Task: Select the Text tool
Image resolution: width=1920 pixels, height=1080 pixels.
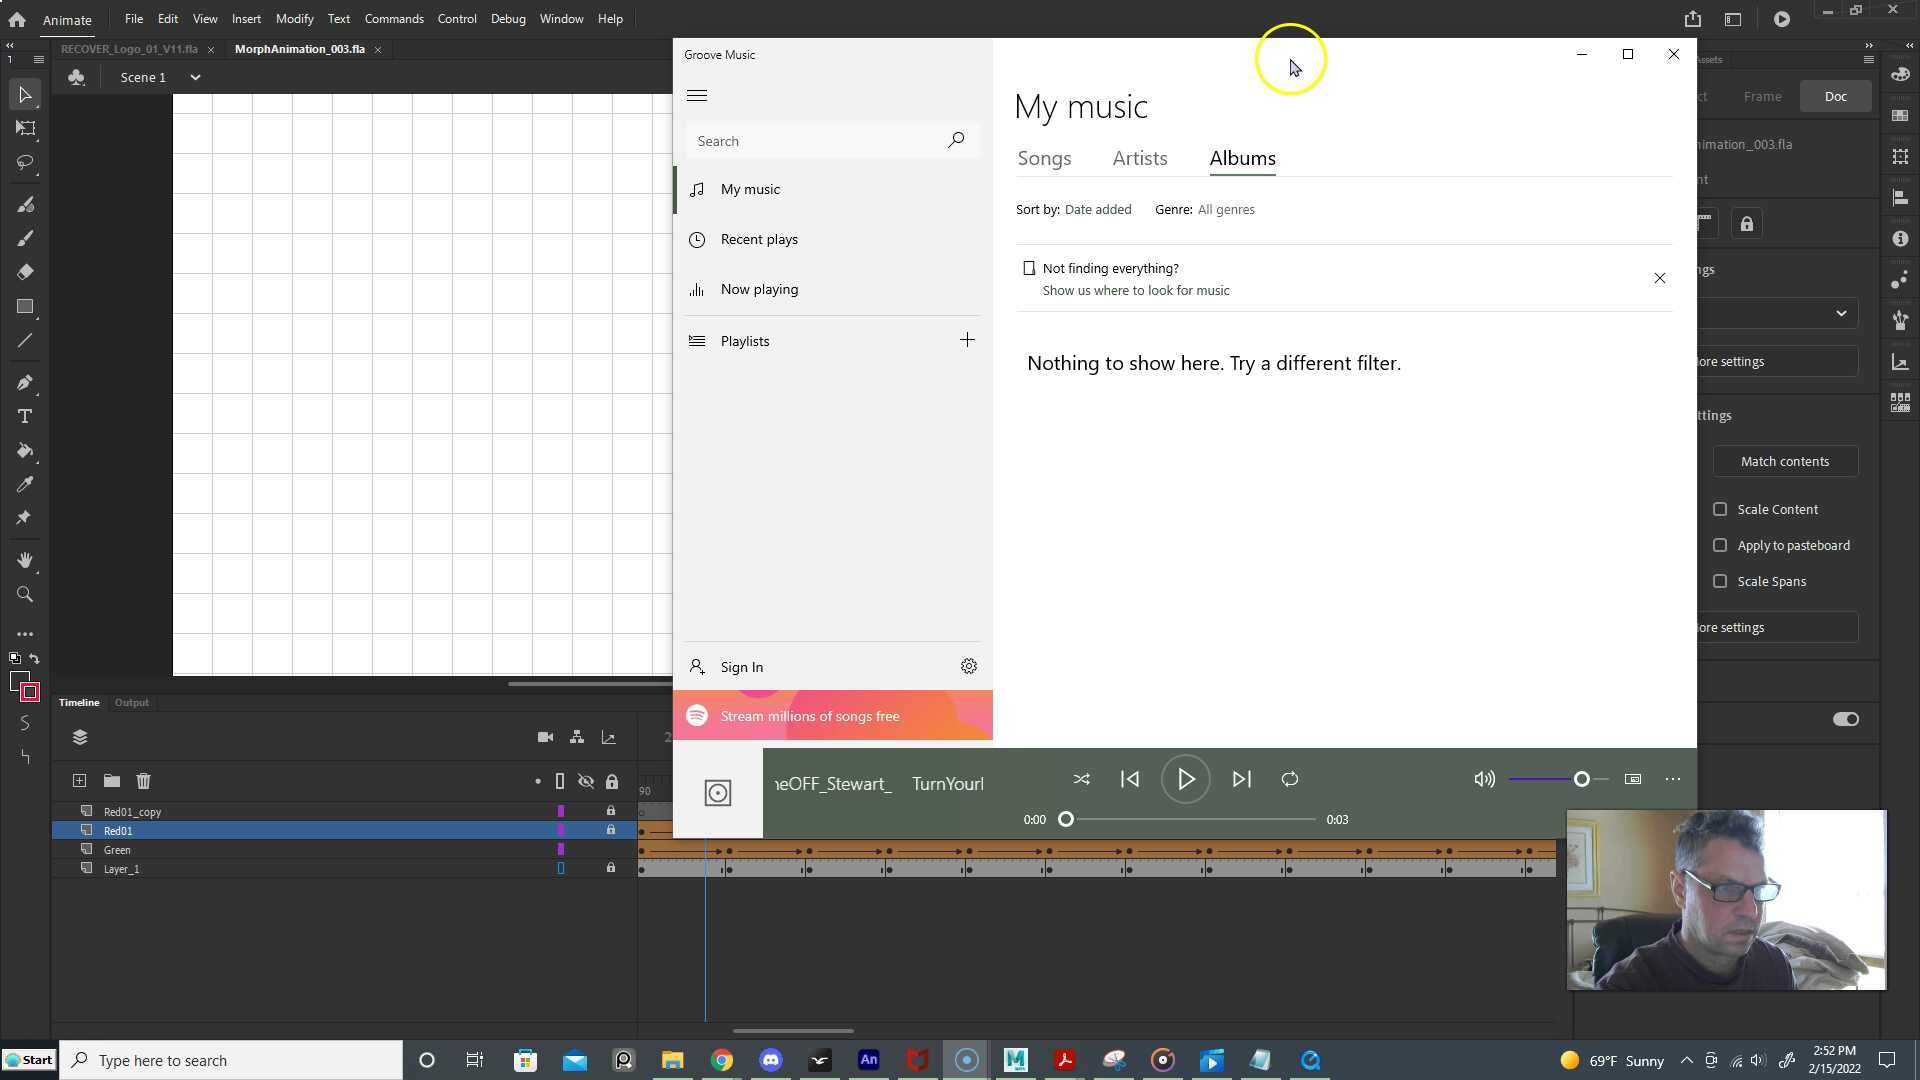Action: 25,417
